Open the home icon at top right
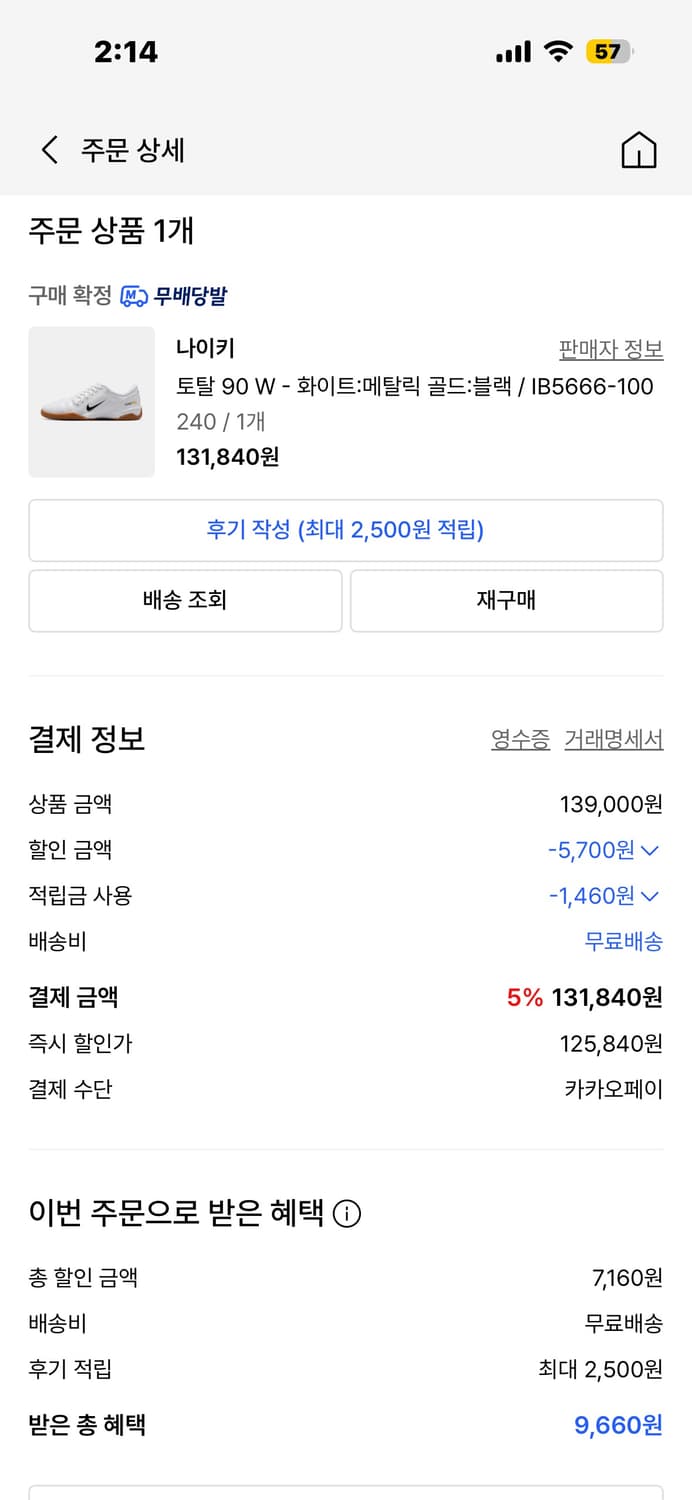Image resolution: width=692 pixels, height=1500 pixels. tap(640, 149)
